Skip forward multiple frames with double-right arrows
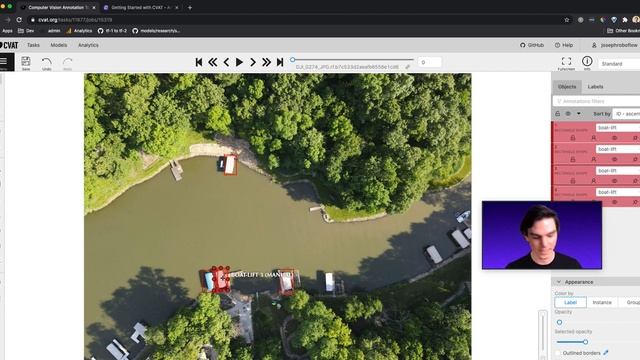 point(266,62)
